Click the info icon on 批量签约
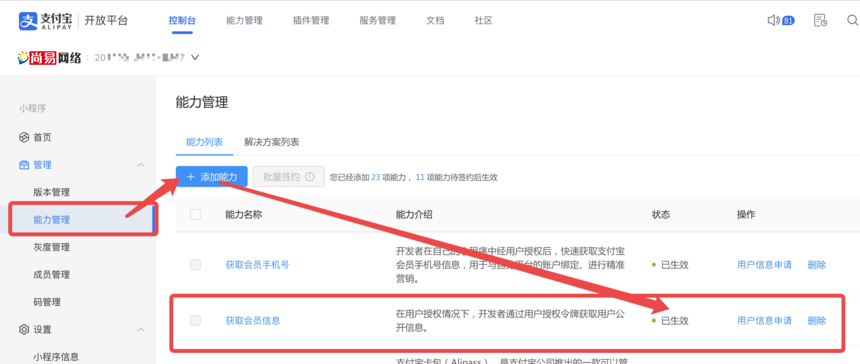Viewport: 860px width, 364px height. (309, 177)
